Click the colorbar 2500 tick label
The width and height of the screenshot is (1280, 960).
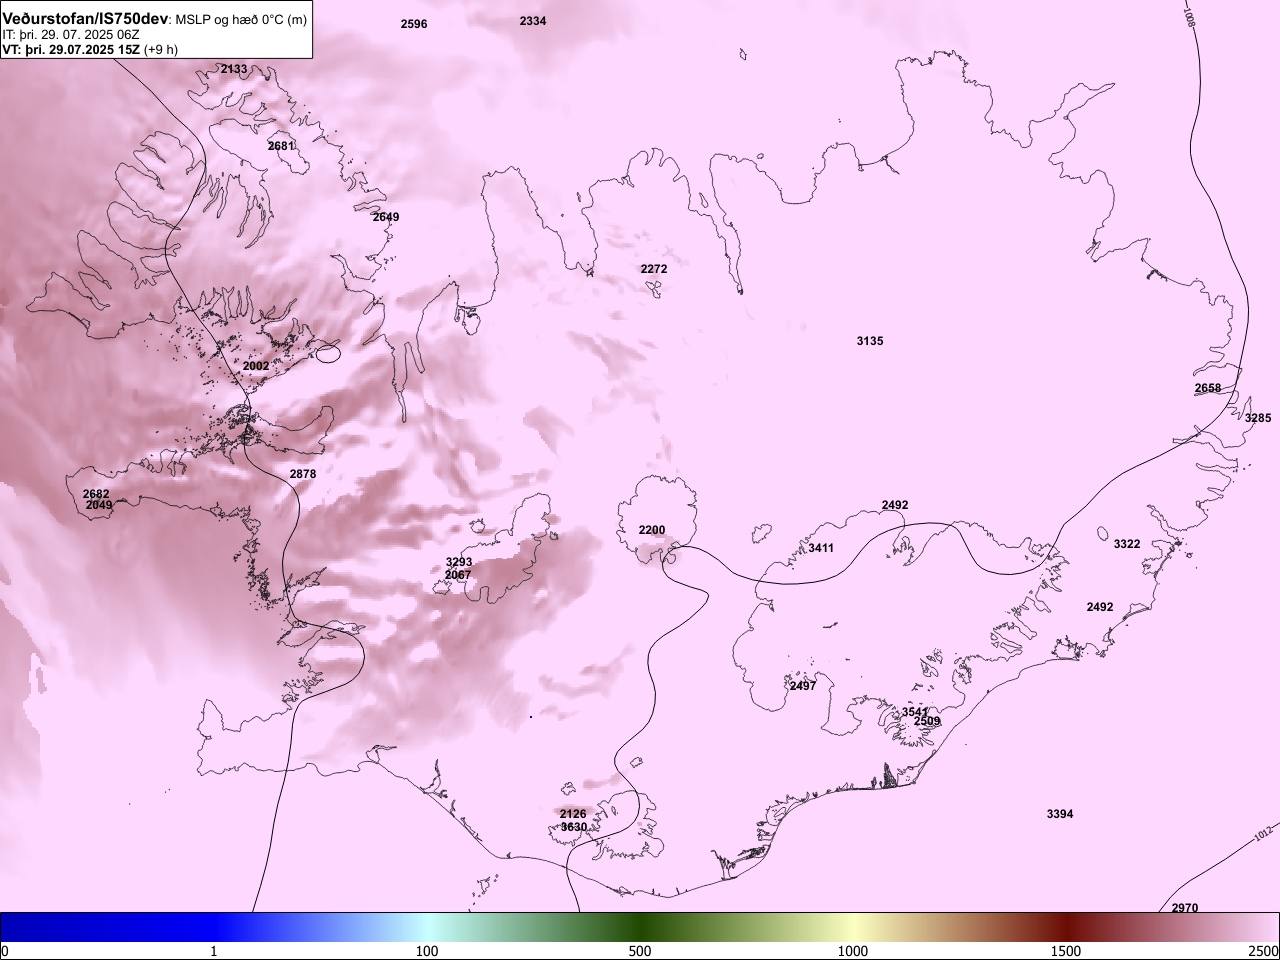[1264, 950]
